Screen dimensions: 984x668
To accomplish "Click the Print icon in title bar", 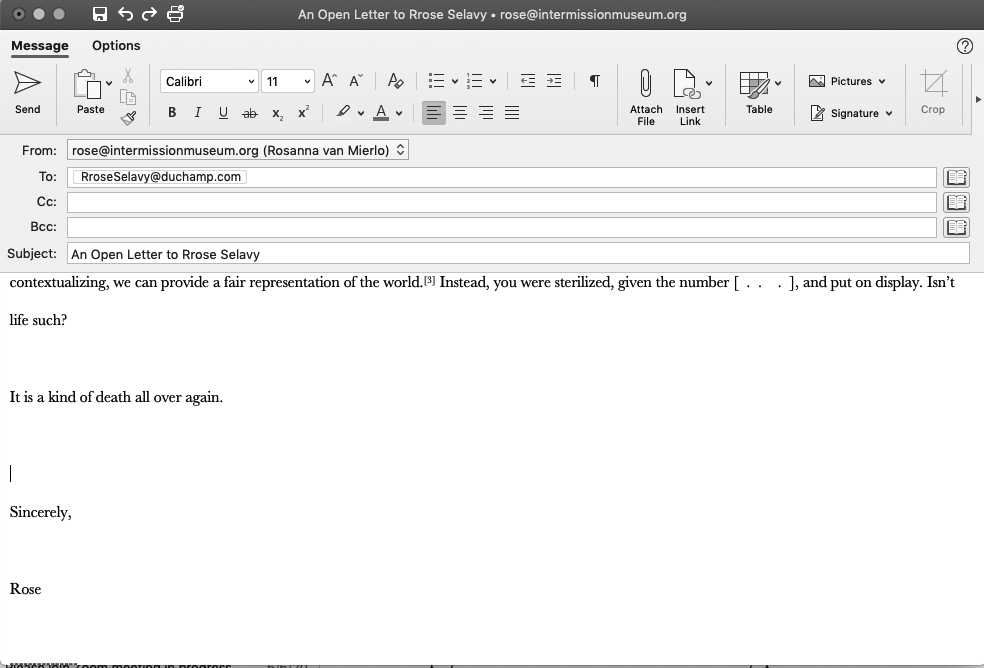I will (x=176, y=14).
